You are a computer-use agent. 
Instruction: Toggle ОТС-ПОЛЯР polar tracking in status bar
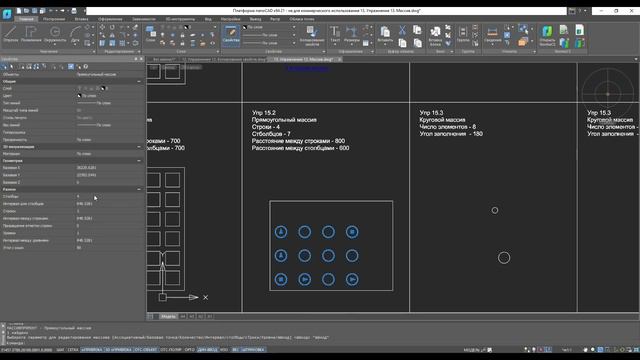click(171, 350)
